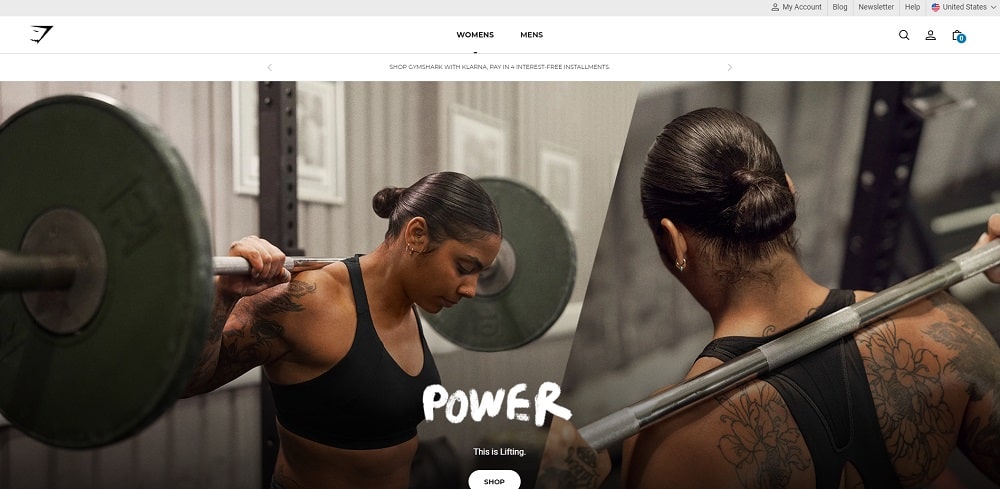Open the account person icon in header
1000x489 pixels.
click(930, 35)
